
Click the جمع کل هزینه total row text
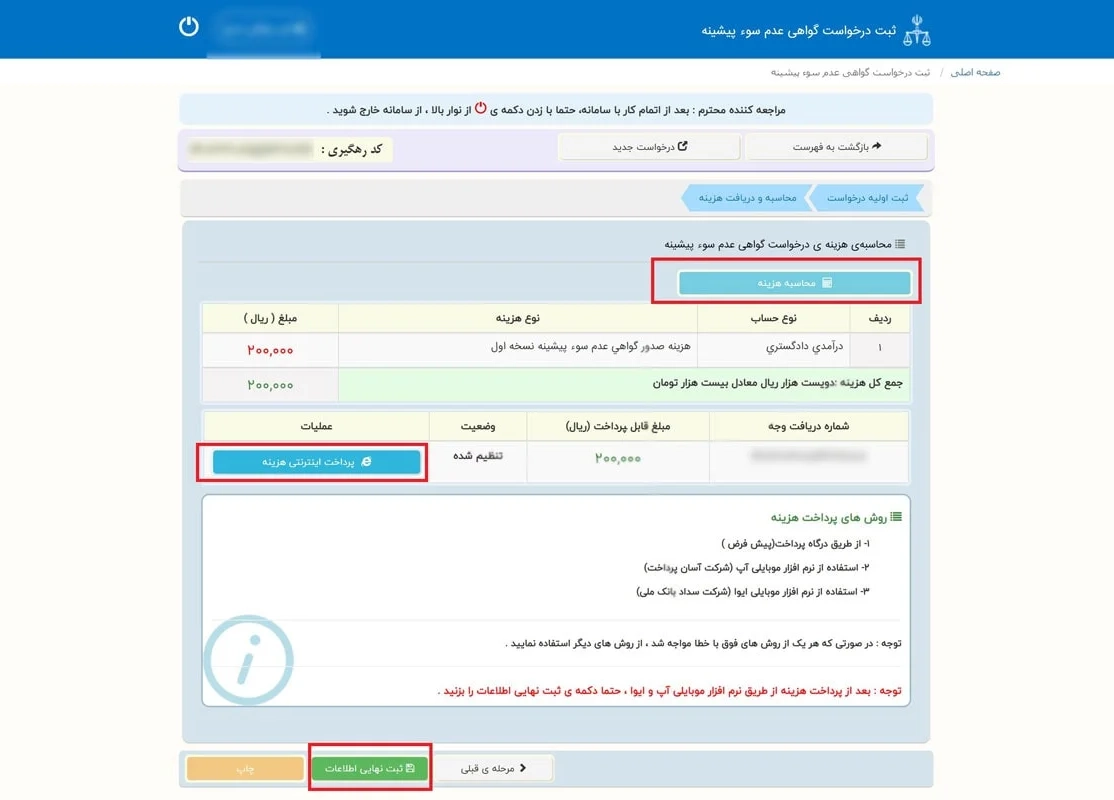point(777,383)
